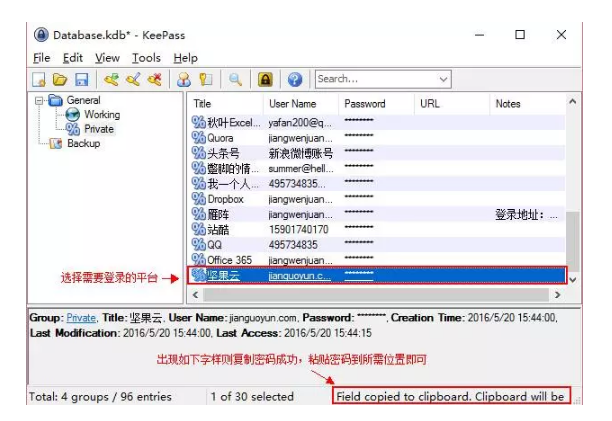
Task: Click the New database toolbar icon
Action: coord(39,80)
